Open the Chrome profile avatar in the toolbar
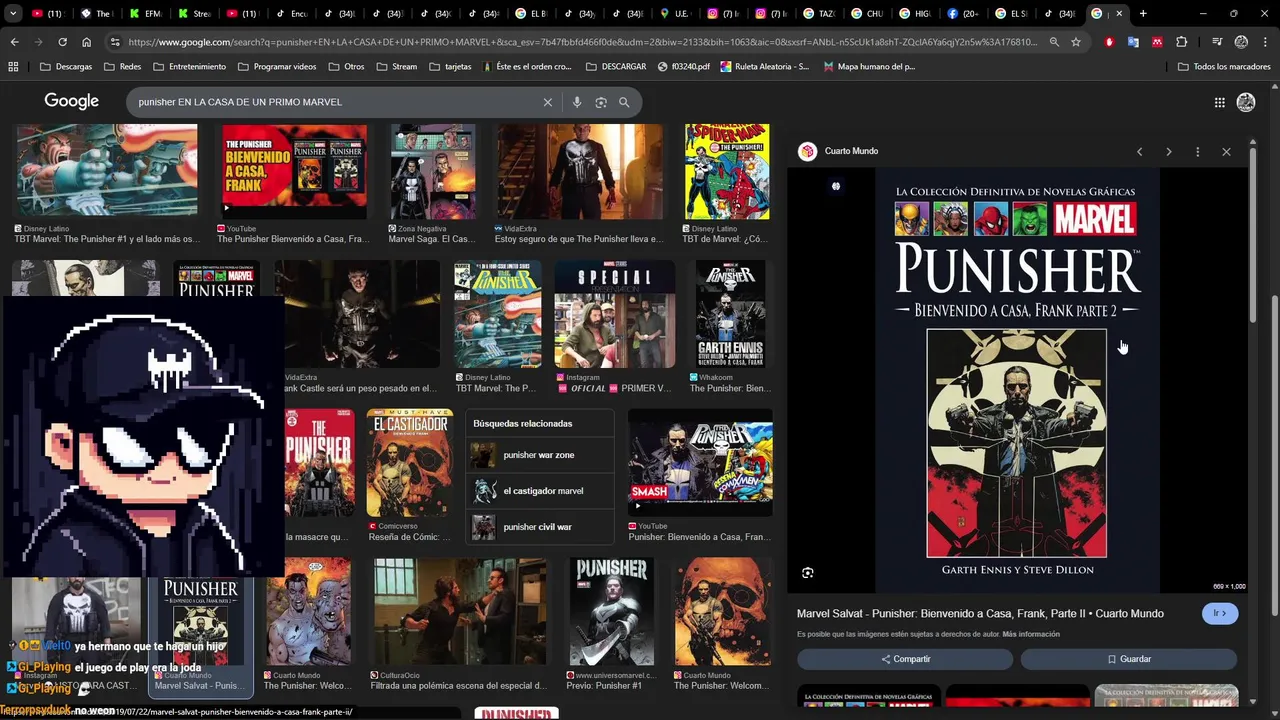This screenshot has height=720, width=1280. (x=1241, y=42)
